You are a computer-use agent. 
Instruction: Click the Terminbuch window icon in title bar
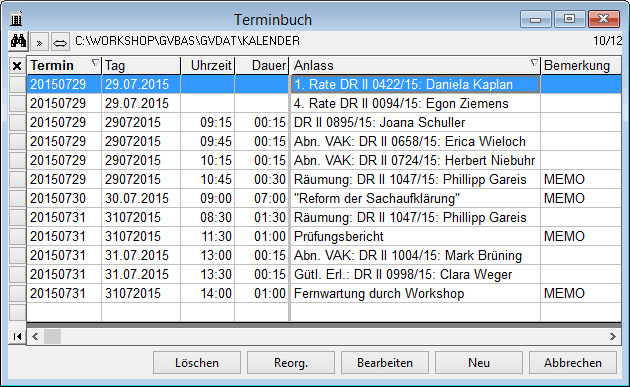click(16, 19)
